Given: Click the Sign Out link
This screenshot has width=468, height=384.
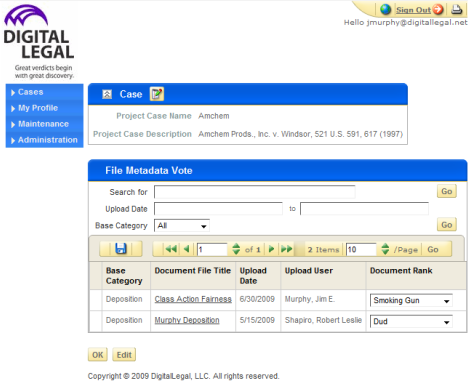Looking at the screenshot, I should pos(413,10).
